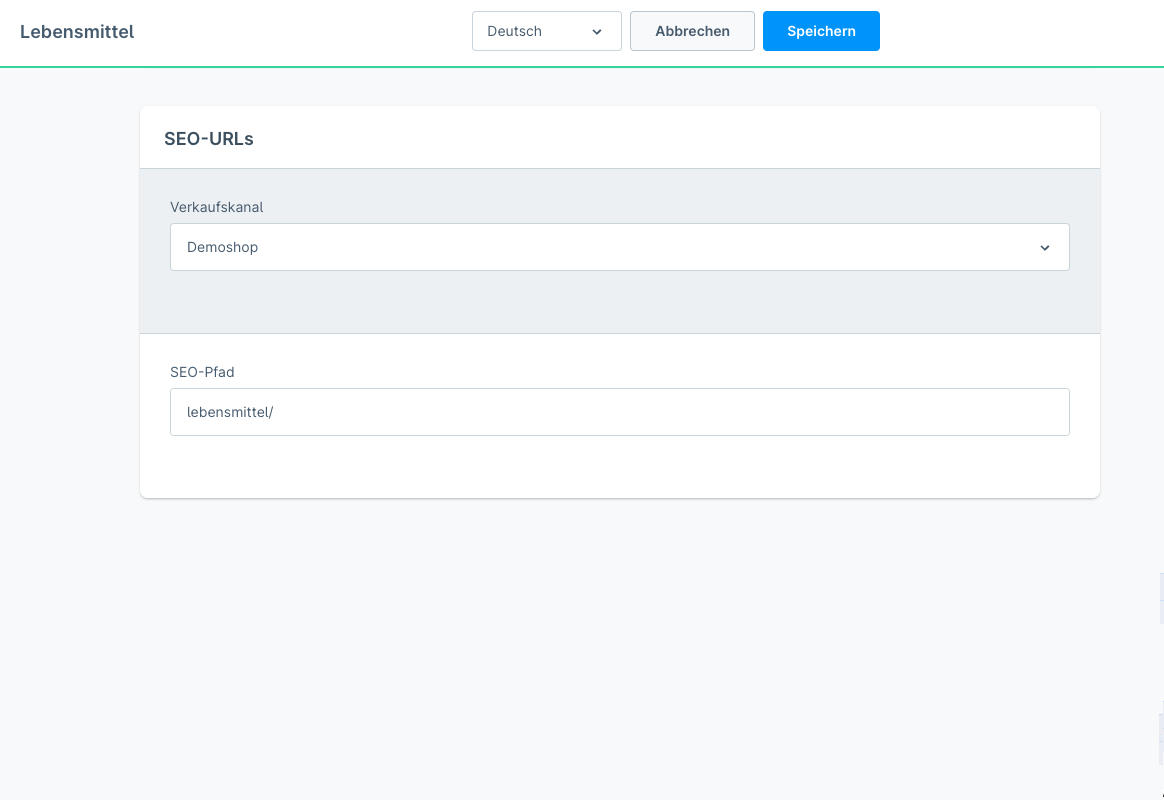Click into the SEO-Pfad input field
Image resolution: width=1164 pixels, height=800 pixels.
click(x=619, y=412)
